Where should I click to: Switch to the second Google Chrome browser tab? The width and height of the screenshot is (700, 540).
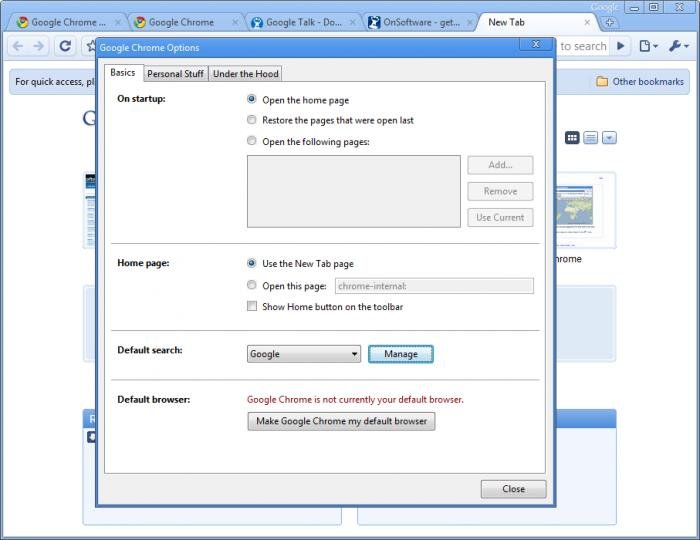181,22
